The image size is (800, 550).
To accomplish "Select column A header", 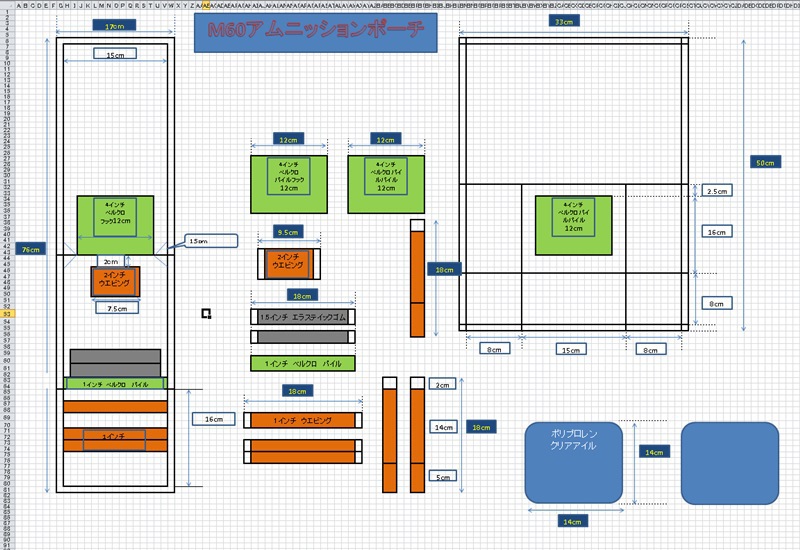I will [x=18, y=6].
